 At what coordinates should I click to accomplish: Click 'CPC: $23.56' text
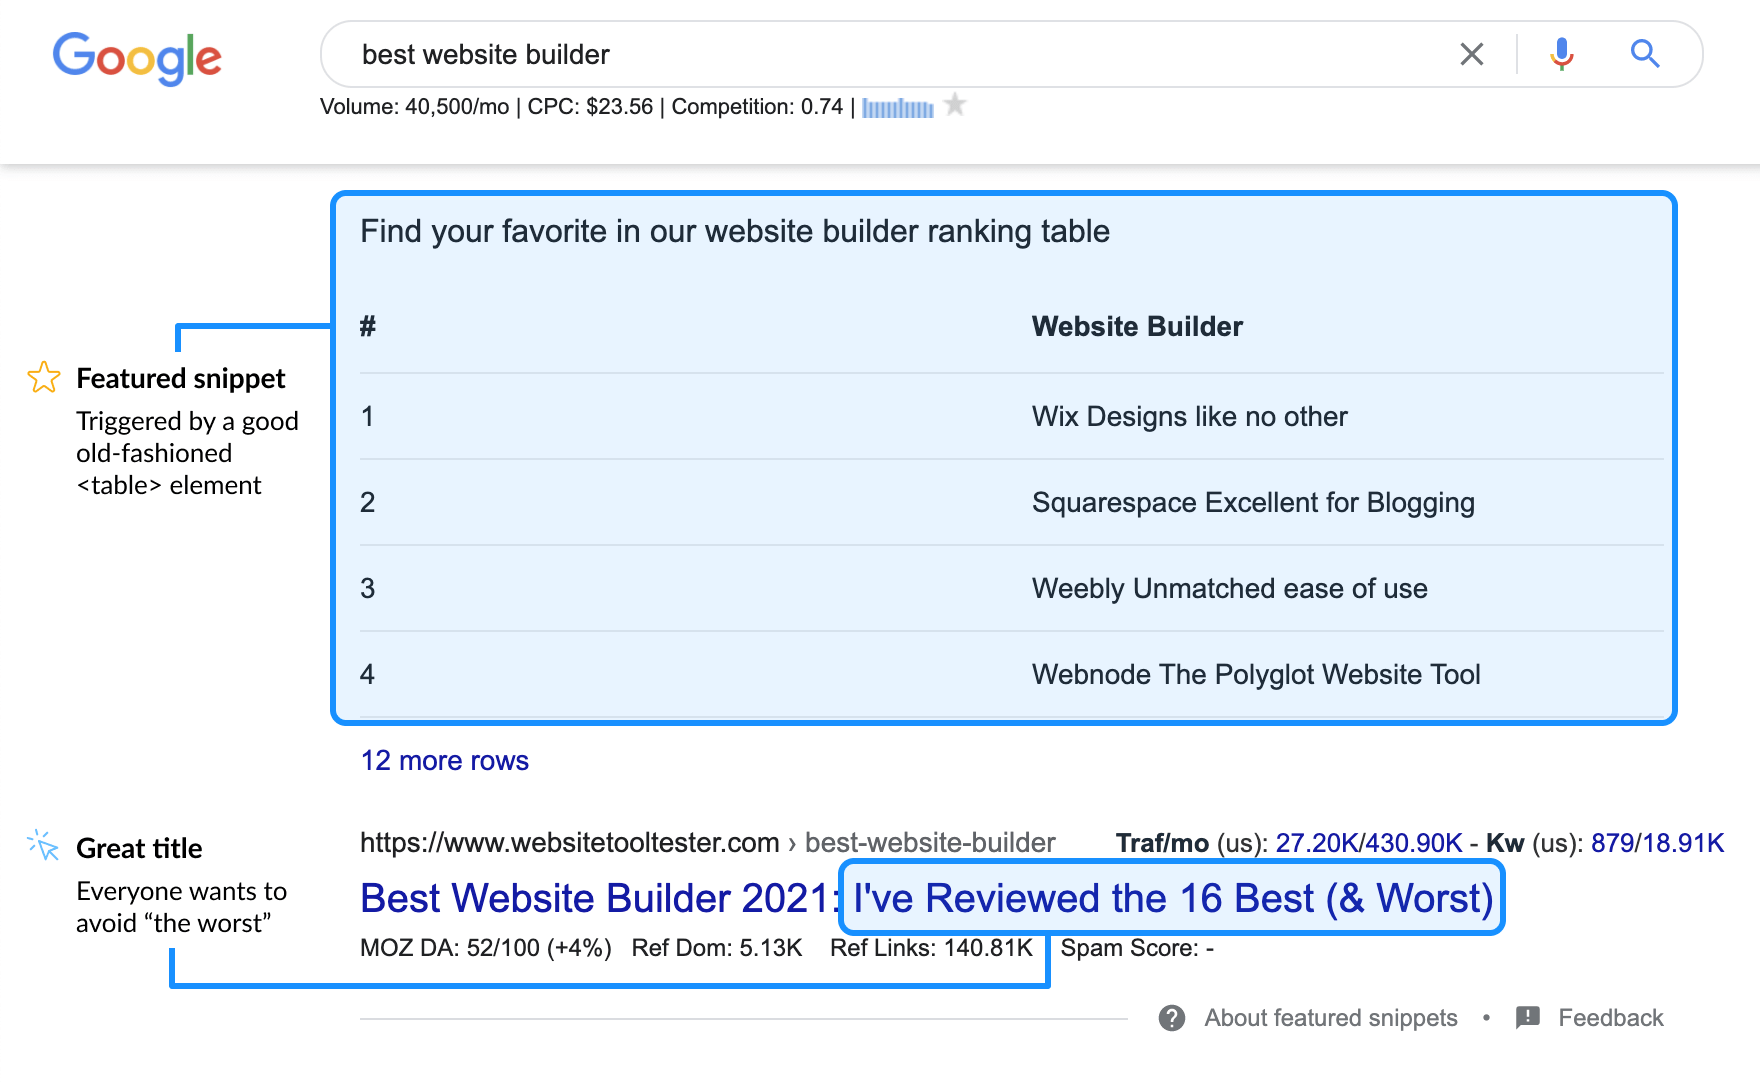coord(590,107)
